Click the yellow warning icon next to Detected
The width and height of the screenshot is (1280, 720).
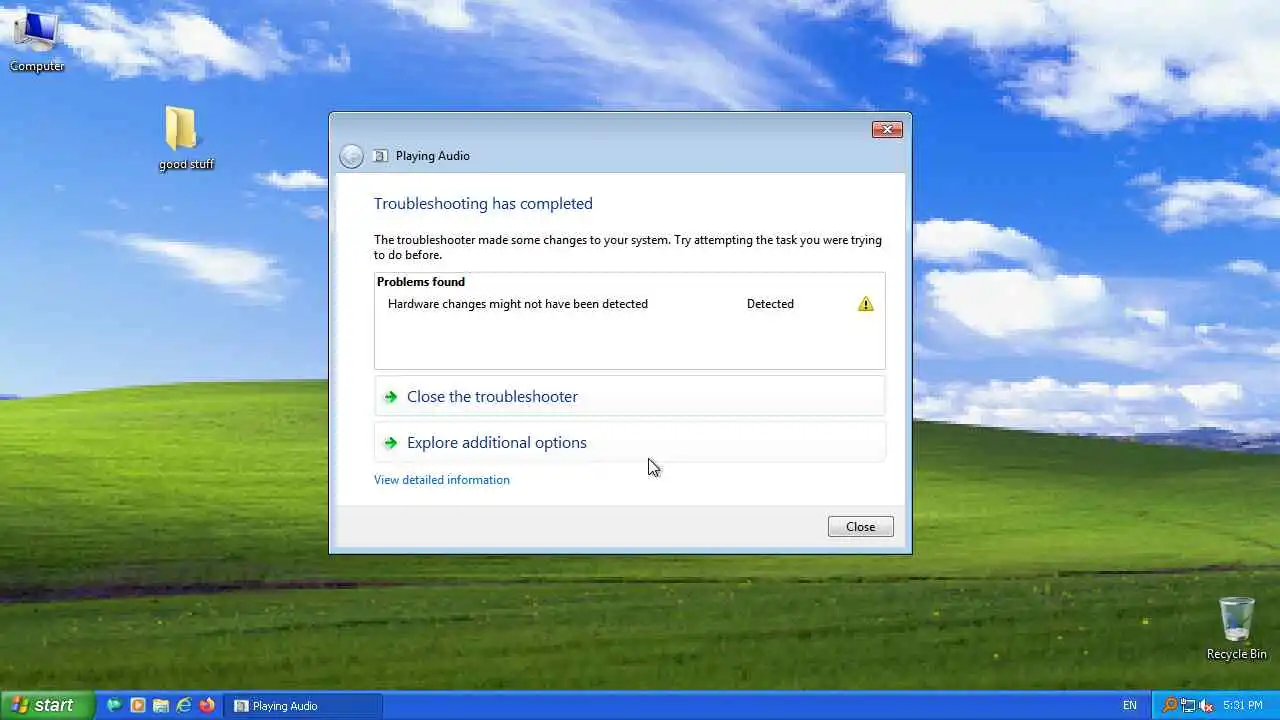coord(866,304)
